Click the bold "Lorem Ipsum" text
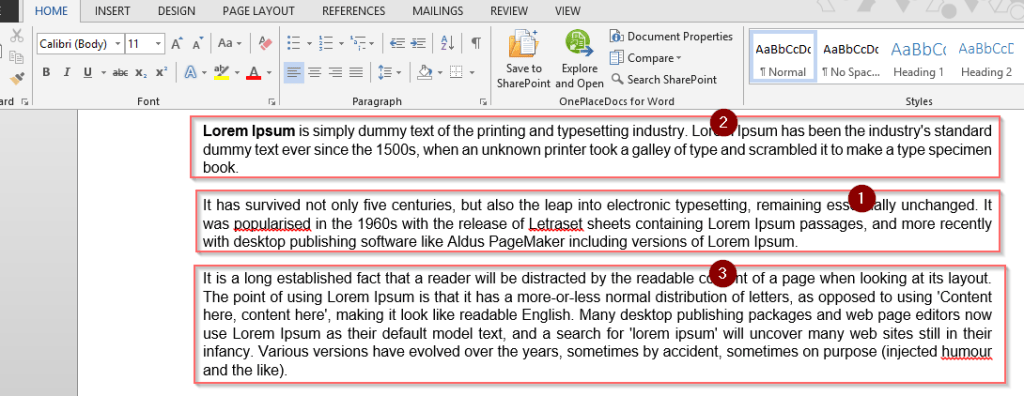Screen dimensions: 1024x396 pyautogui.click(x=249, y=131)
